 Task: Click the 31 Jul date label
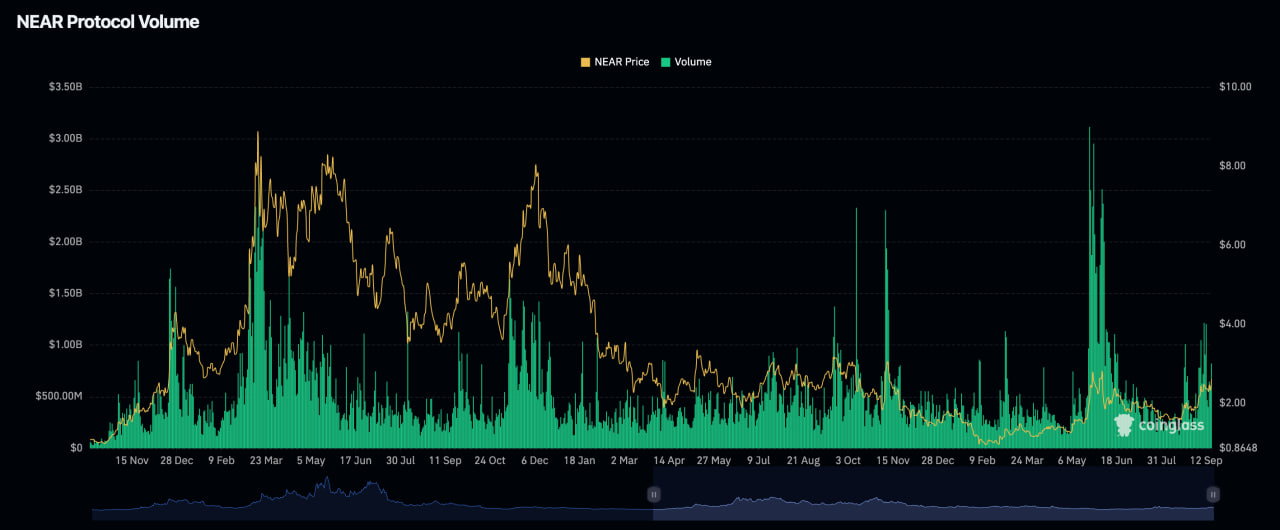click(x=1160, y=461)
